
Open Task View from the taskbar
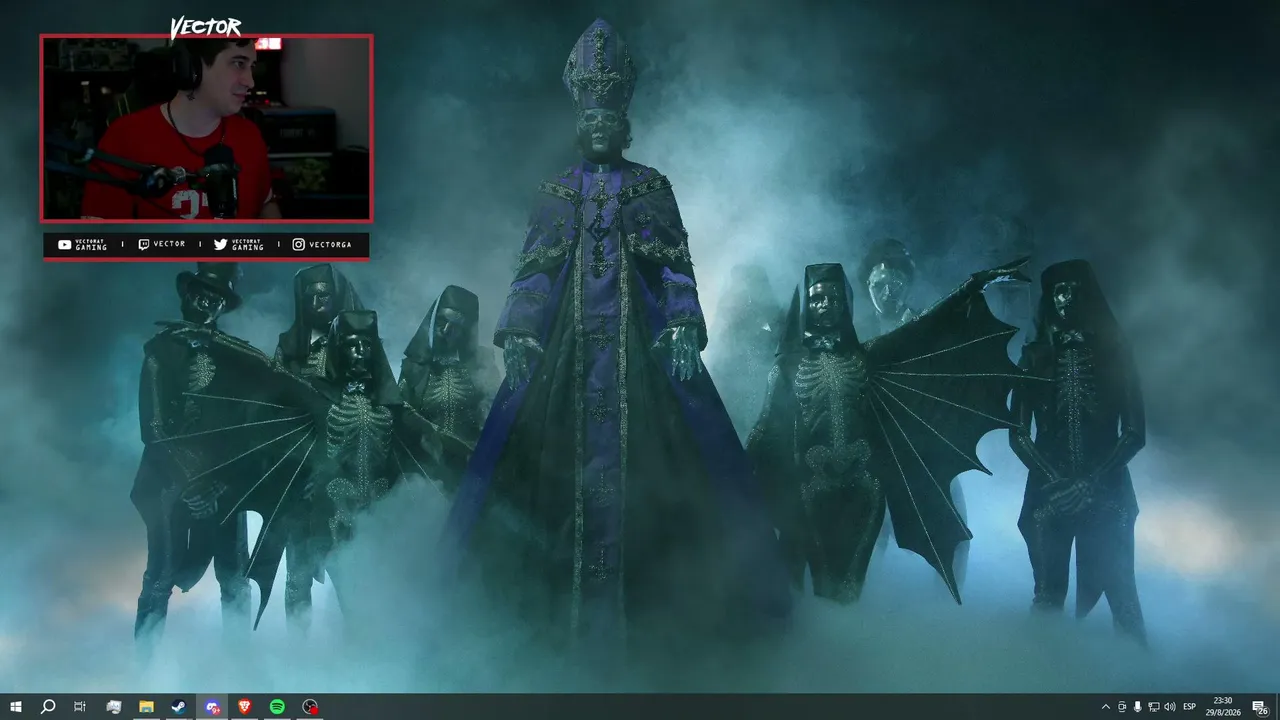pyautogui.click(x=80, y=707)
